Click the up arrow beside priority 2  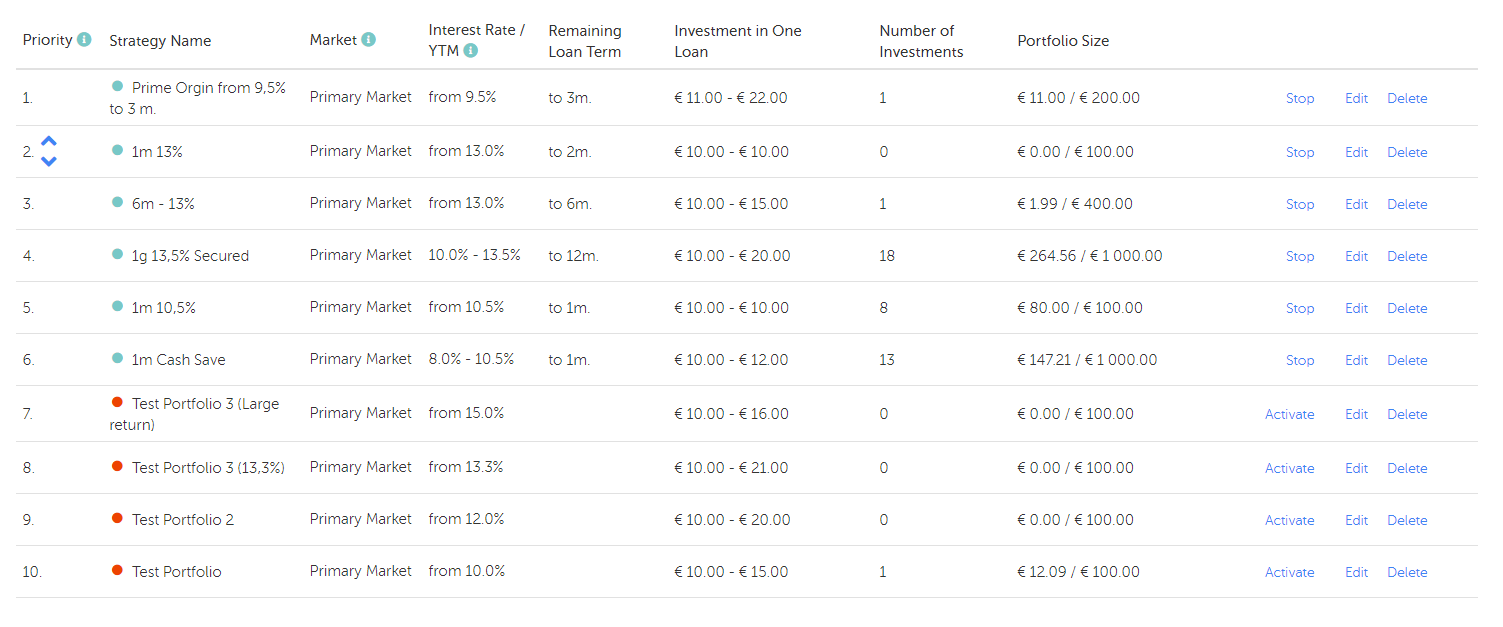(48, 143)
